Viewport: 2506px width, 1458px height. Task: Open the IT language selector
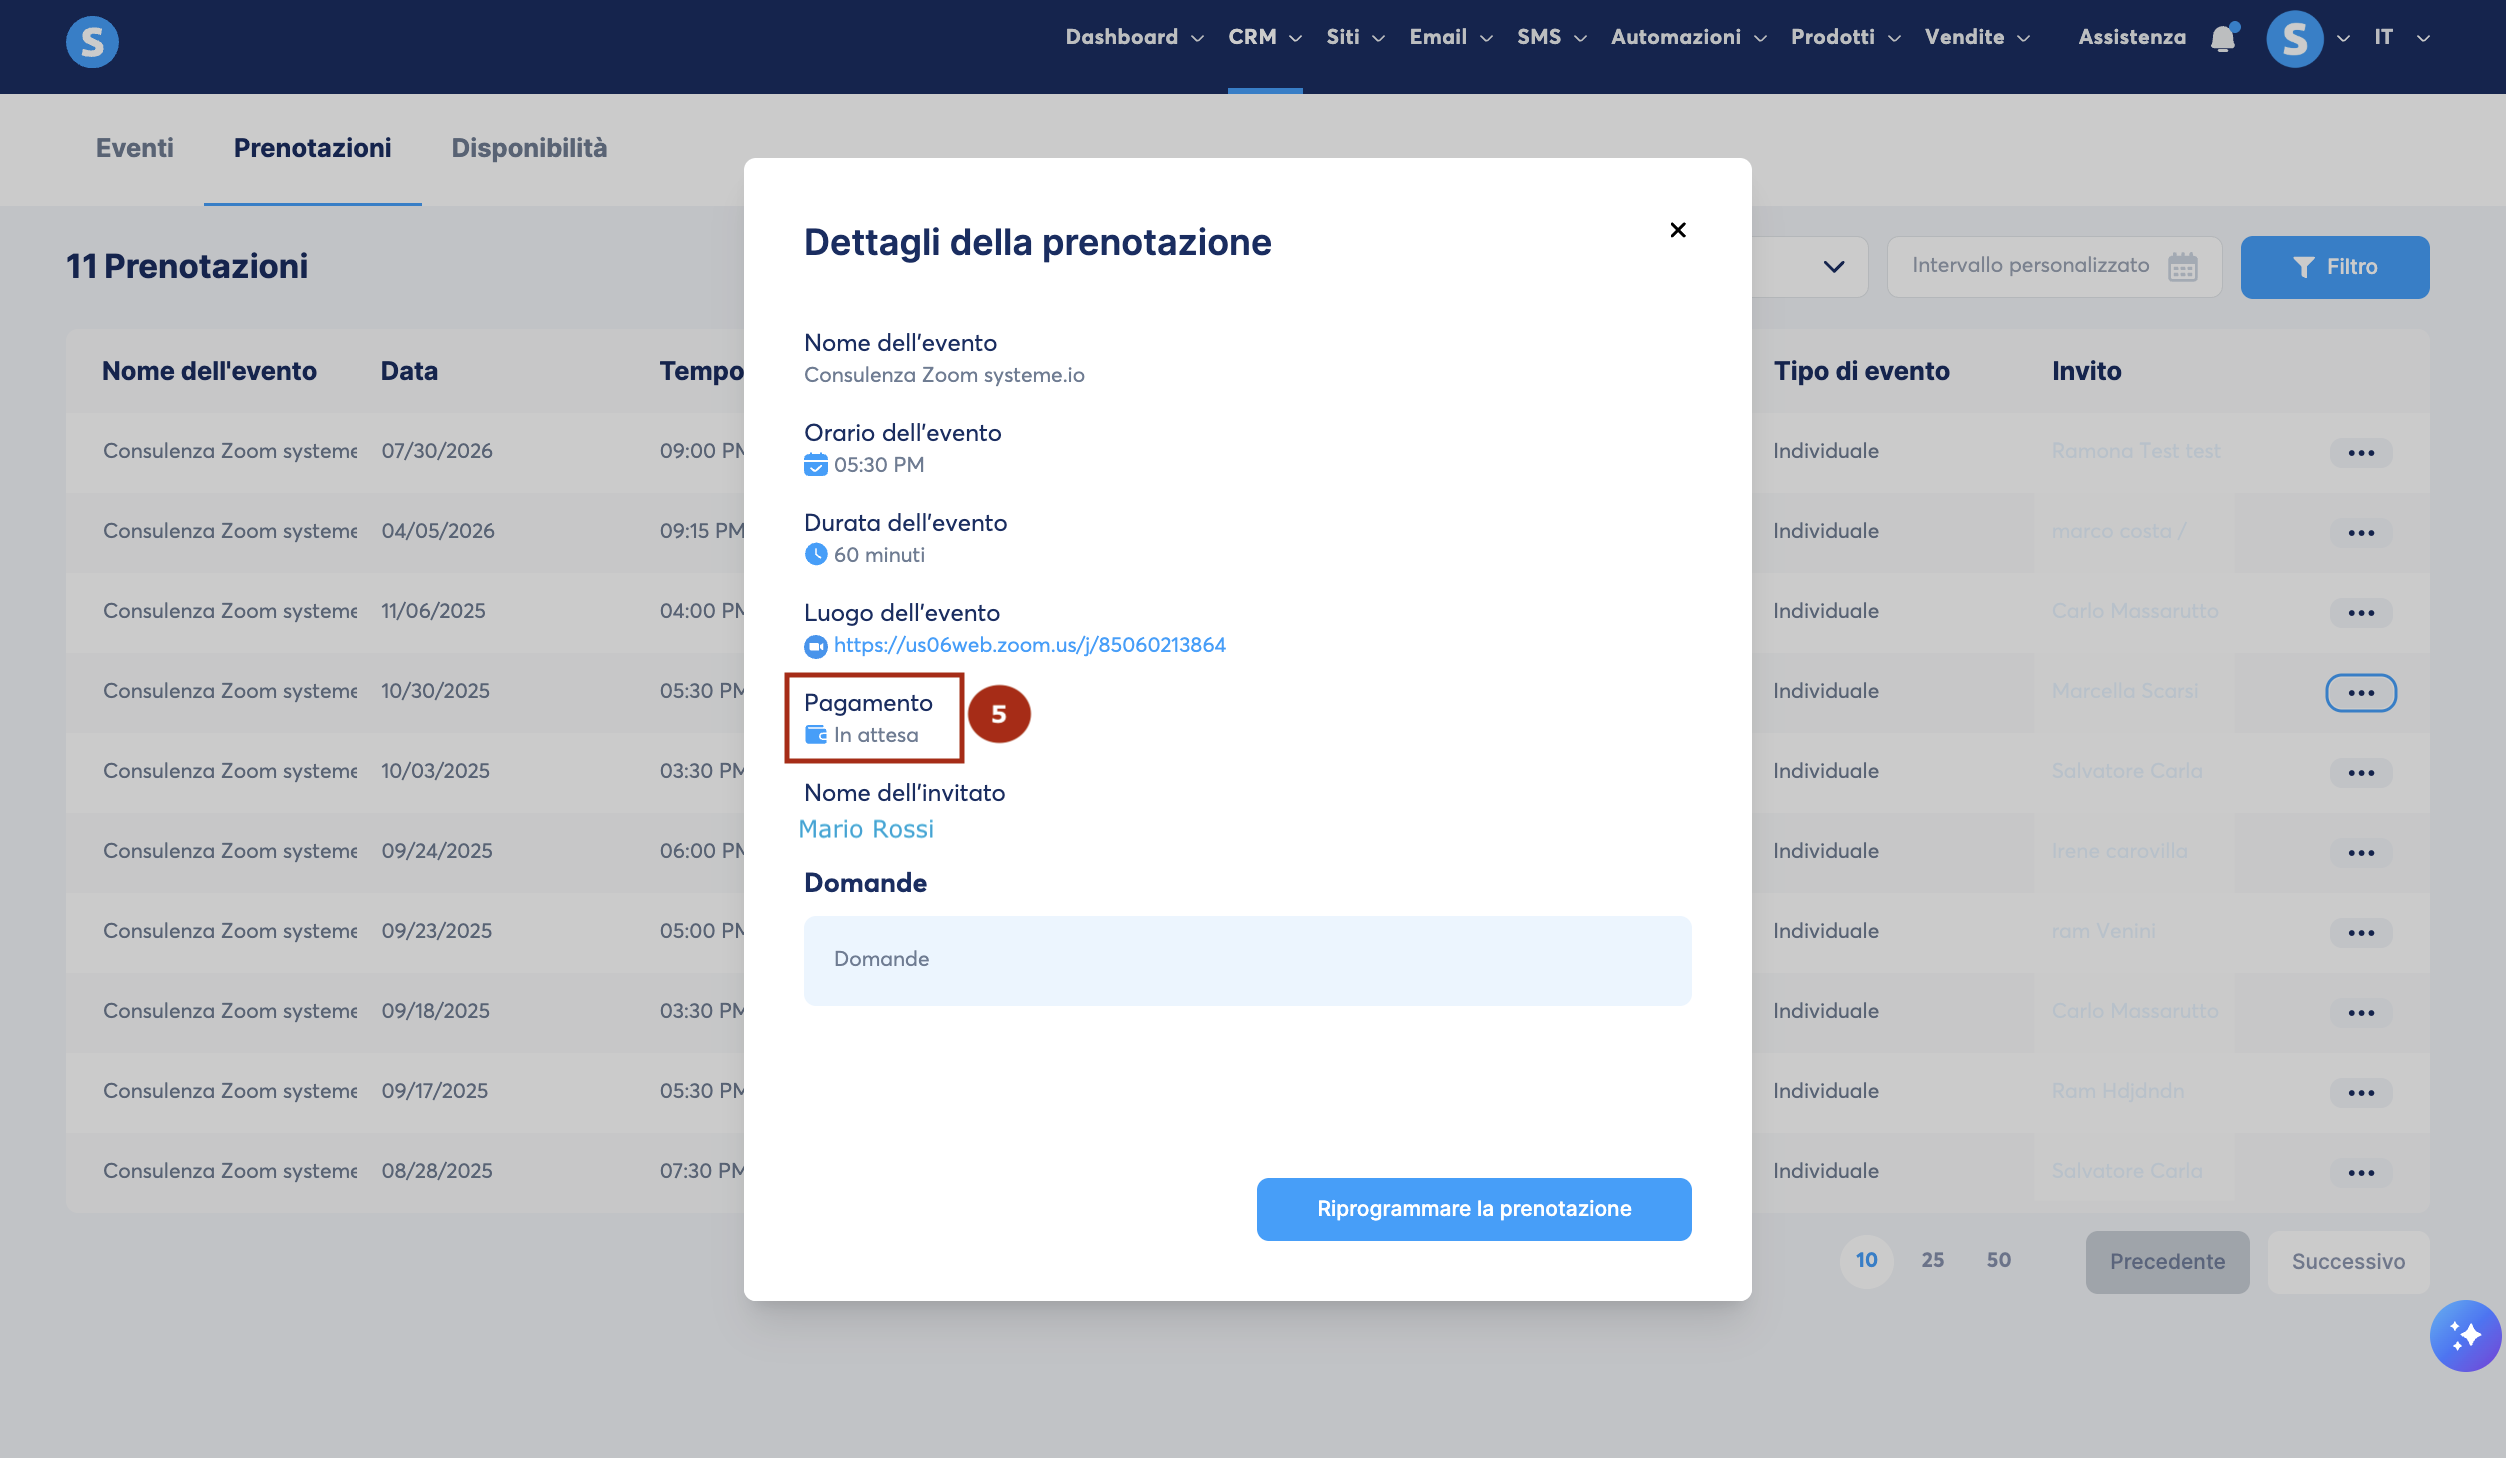tap(2402, 37)
